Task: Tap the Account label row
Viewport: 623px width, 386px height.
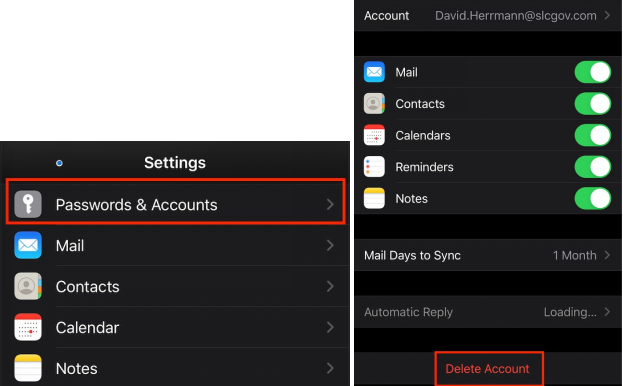Action: pyautogui.click(x=488, y=15)
